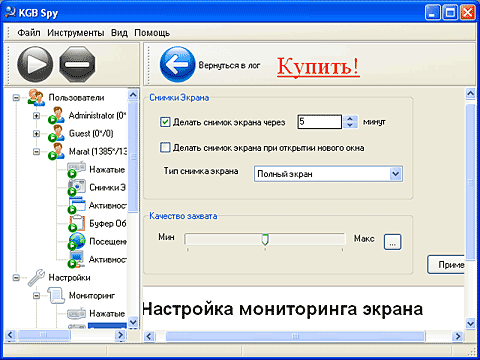Click the wrench Настройки icon
This screenshot has width=480, height=360.
[36, 277]
